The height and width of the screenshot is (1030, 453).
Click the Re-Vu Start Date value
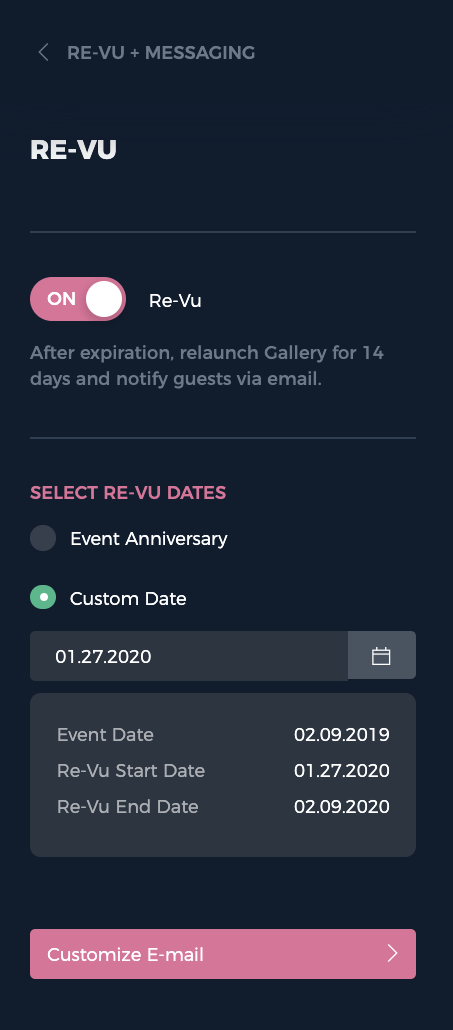342,771
